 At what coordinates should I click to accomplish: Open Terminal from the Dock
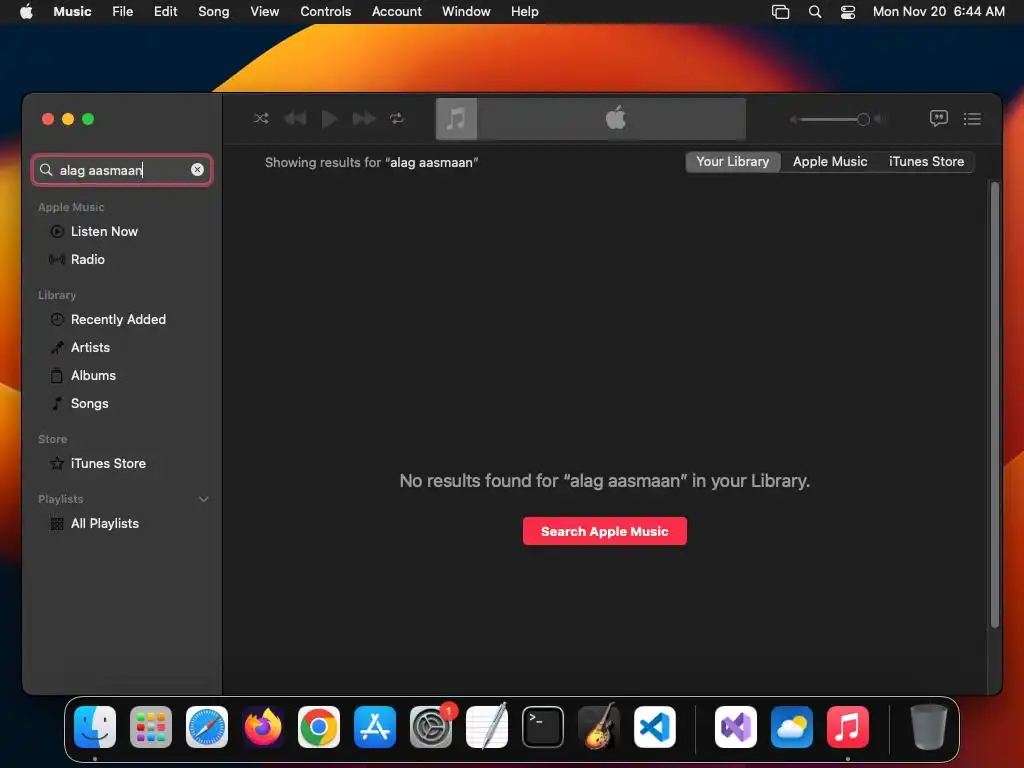(543, 727)
